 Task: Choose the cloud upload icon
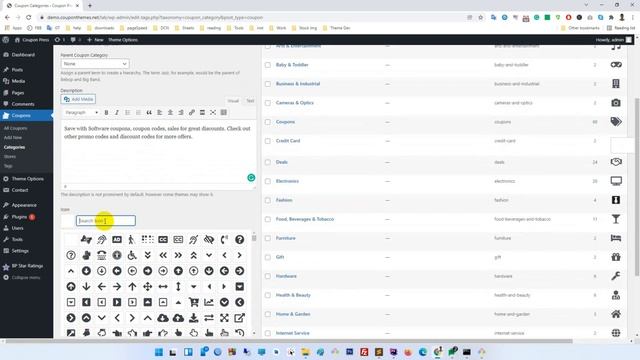tap(178, 318)
